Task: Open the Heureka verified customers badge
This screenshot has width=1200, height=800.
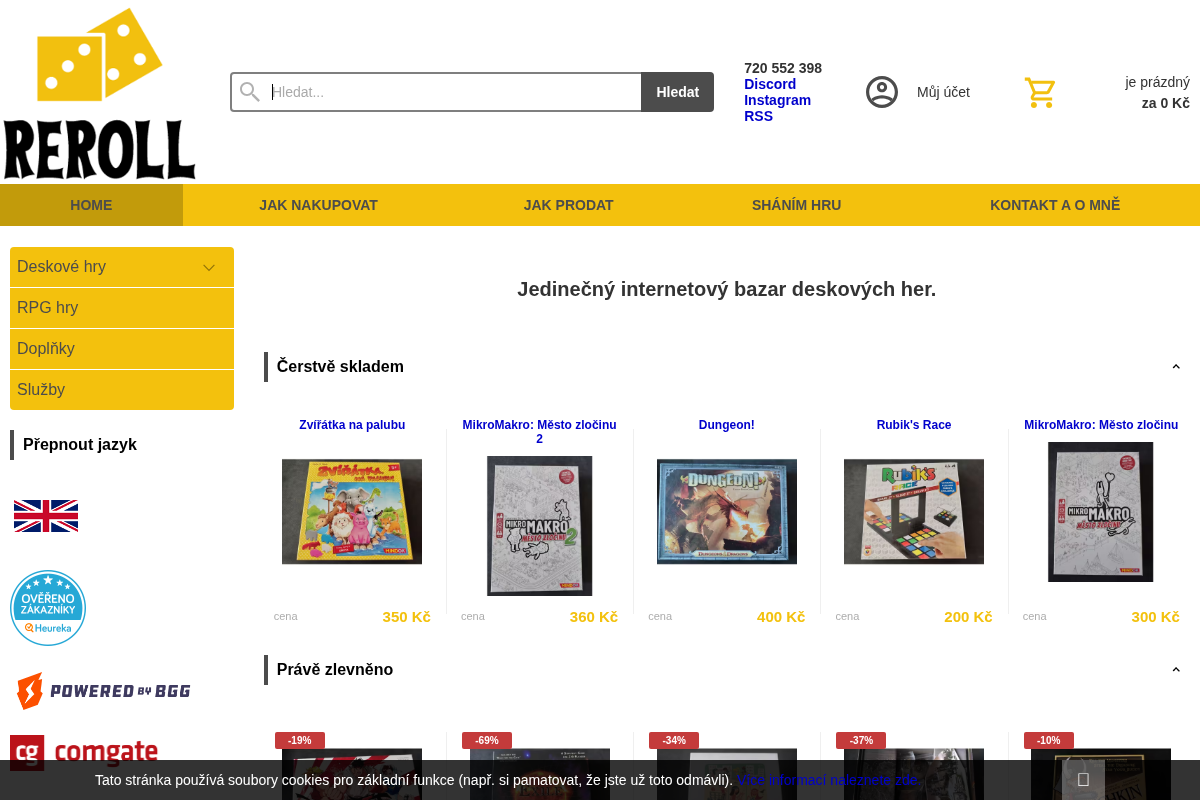Action: (48, 608)
